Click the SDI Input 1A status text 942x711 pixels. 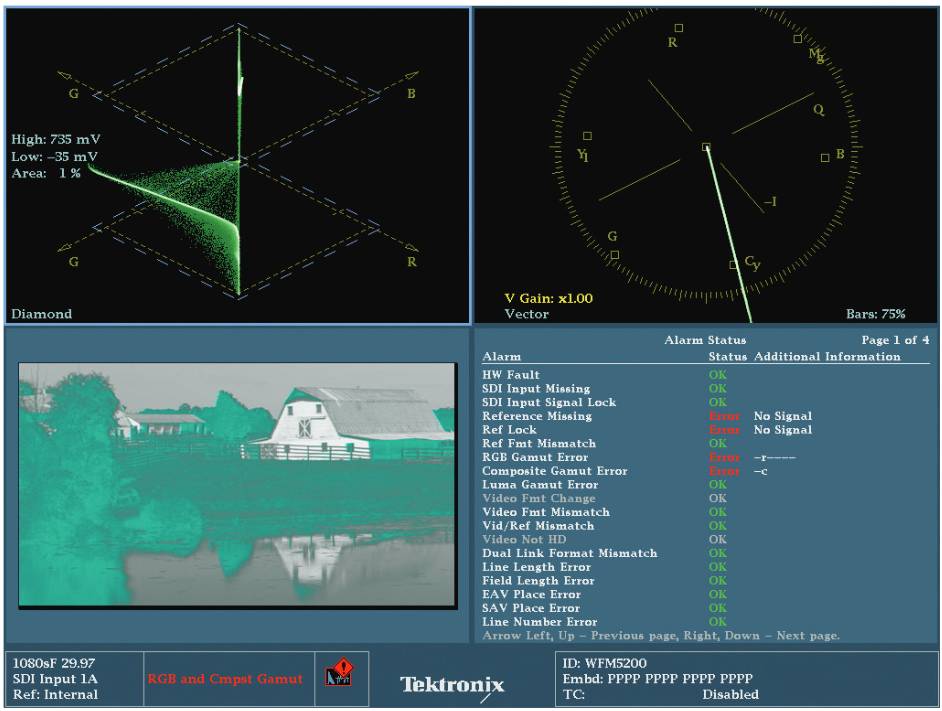tap(55, 679)
